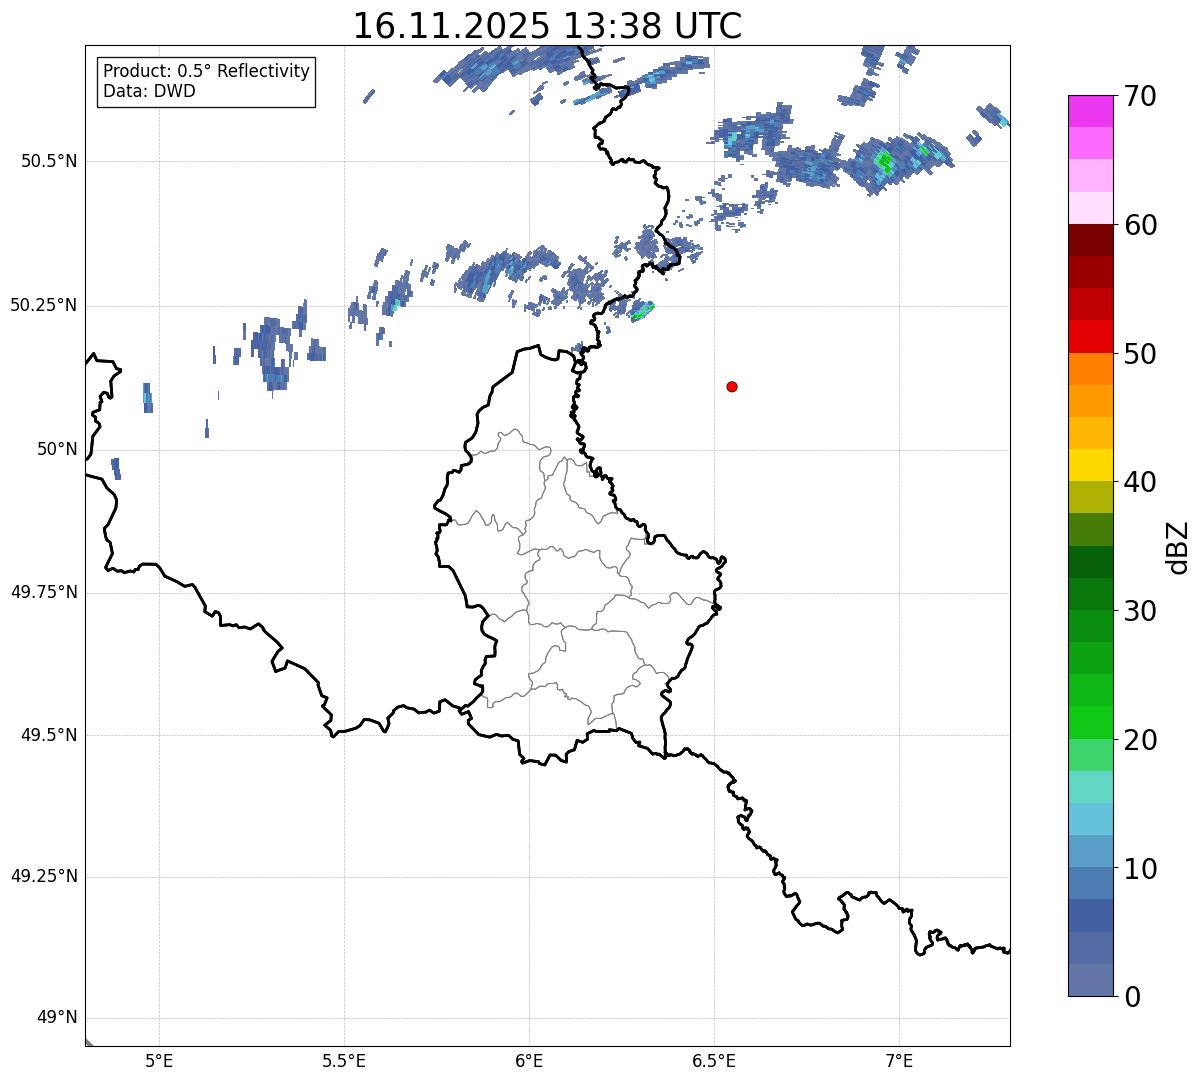Click the 'dBZ' colorbar label
This screenshot has height=1081, width=1202.
1178,547
